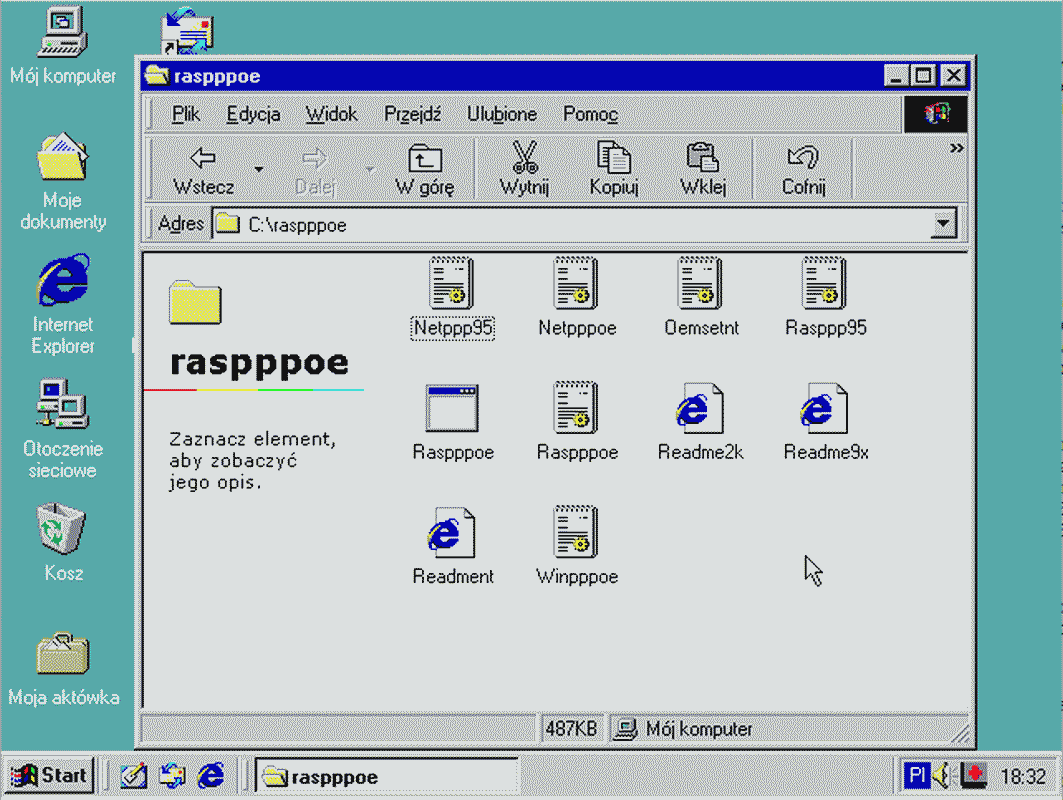Image resolution: width=1063 pixels, height=800 pixels.
Task: Open the Dalej history dropdown arrow
Action: (x=371, y=169)
